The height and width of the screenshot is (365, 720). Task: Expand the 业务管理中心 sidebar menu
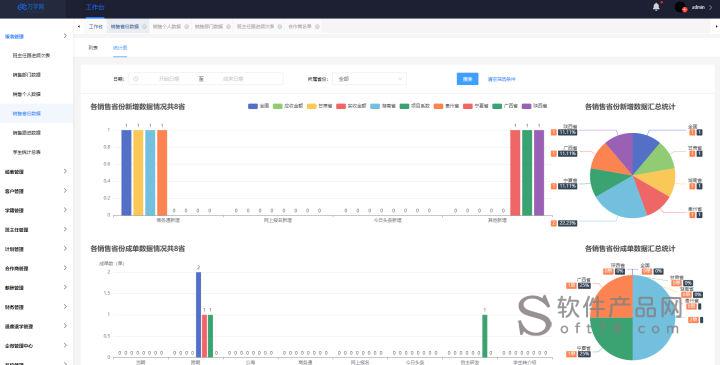click(x=36, y=346)
